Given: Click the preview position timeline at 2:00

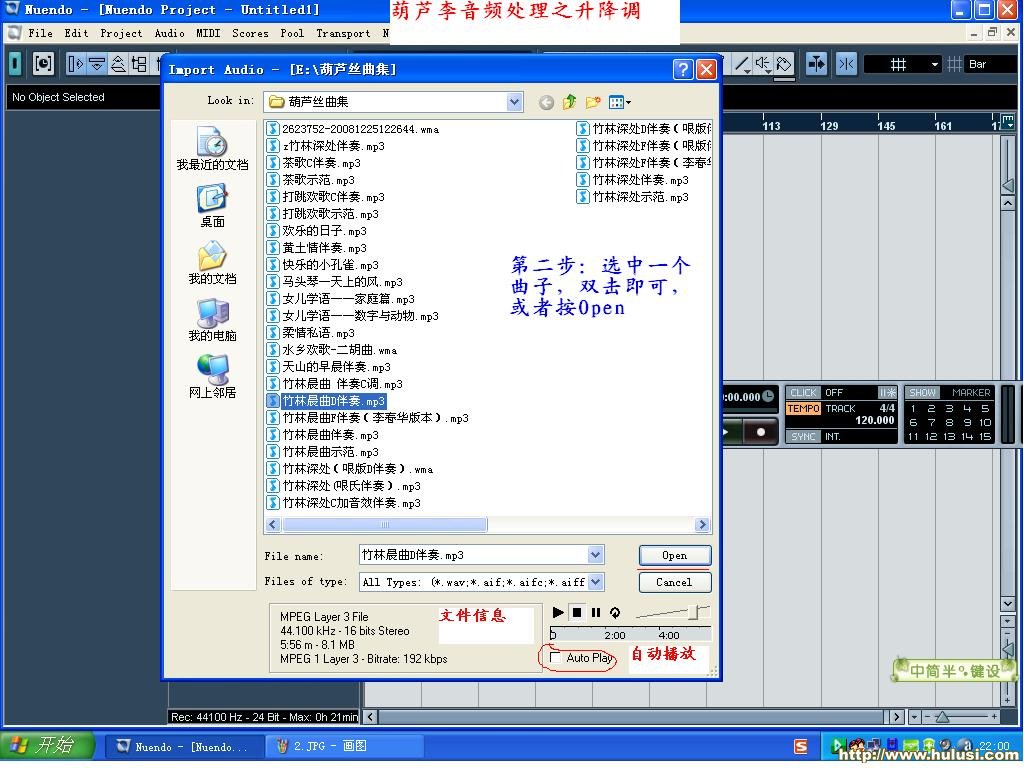Looking at the screenshot, I should tap(615, 635).
